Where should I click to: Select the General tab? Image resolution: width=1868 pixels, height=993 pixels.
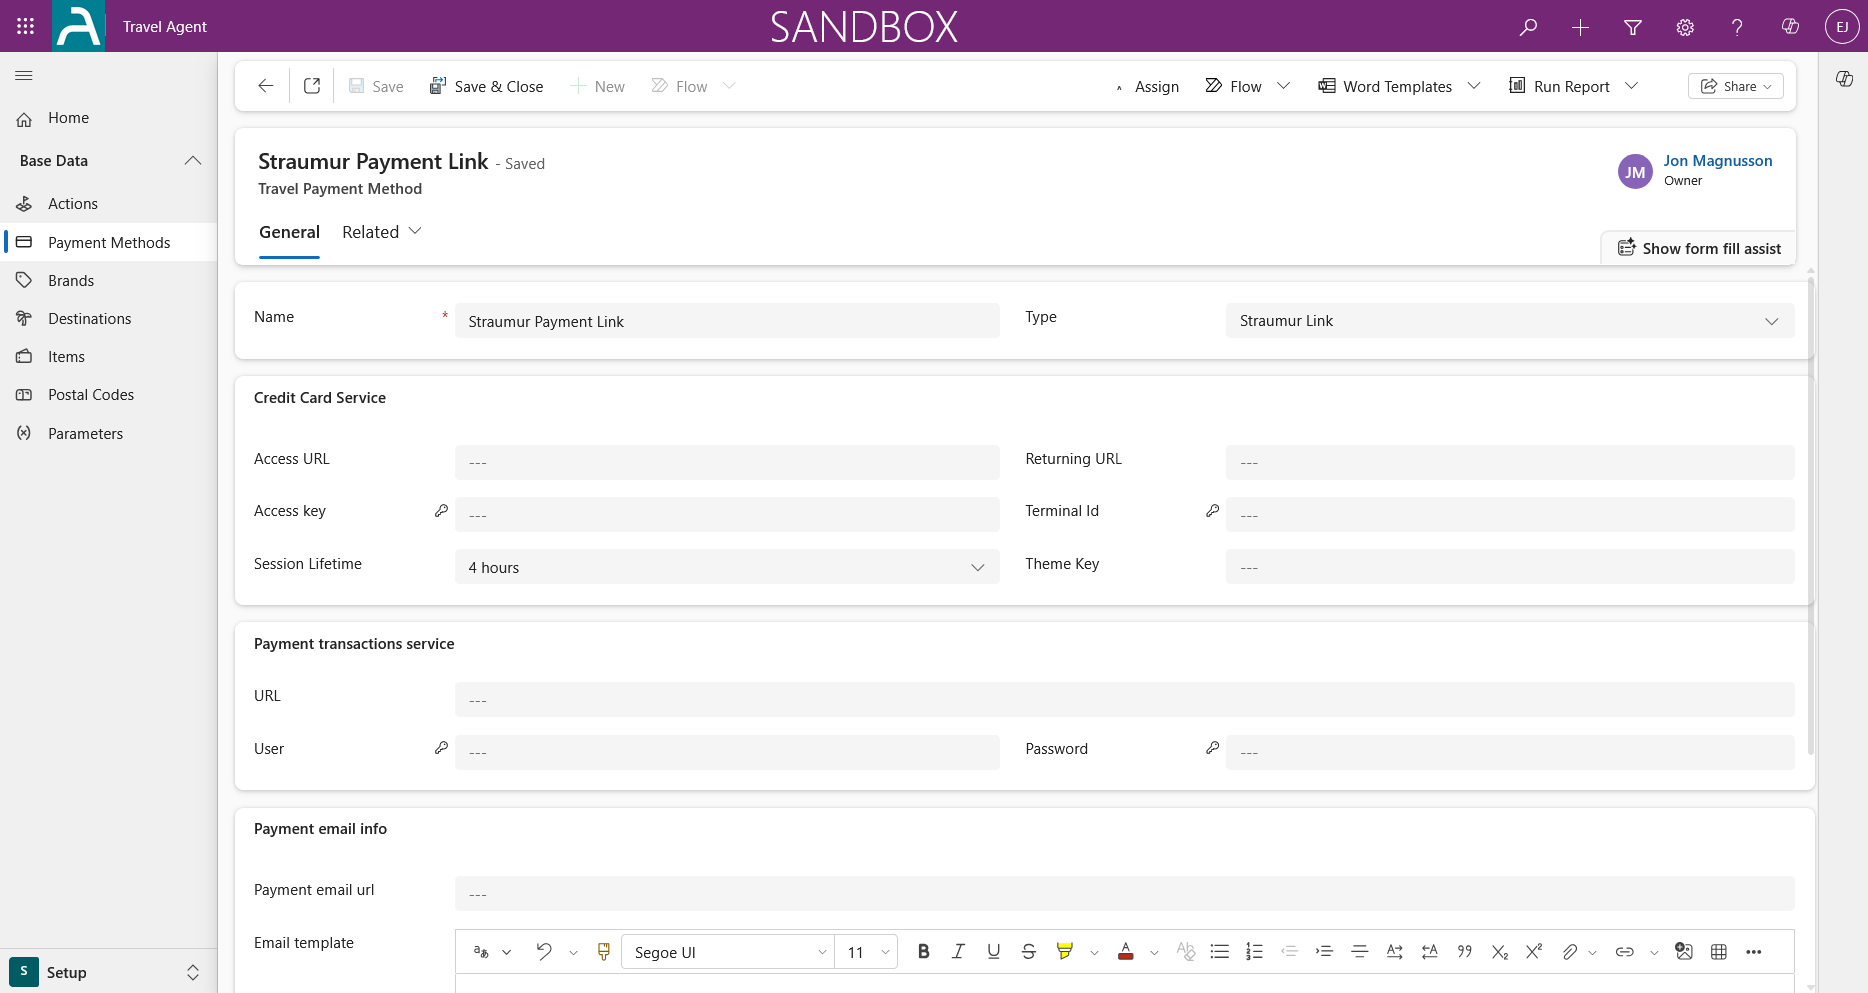(289, 232)
